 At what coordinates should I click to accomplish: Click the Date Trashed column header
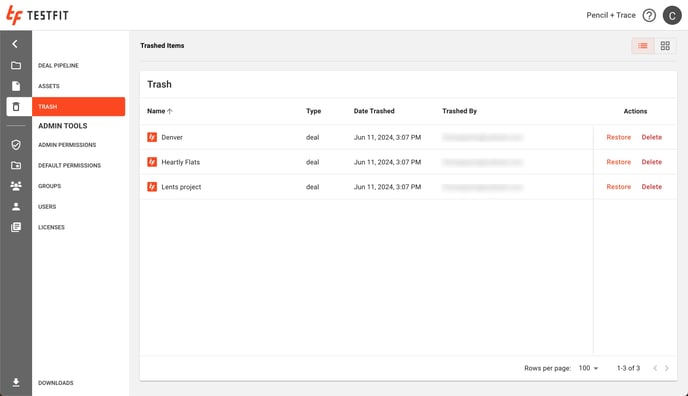pyautogui.click(x=374, y=111)
